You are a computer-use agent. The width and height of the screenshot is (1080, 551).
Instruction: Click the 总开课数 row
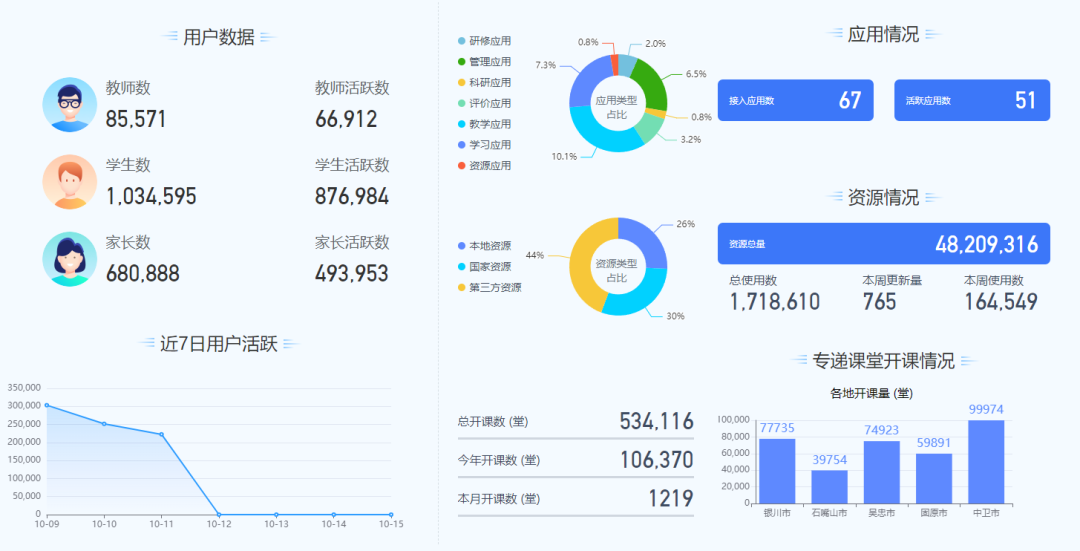click(x=575, y=422)
